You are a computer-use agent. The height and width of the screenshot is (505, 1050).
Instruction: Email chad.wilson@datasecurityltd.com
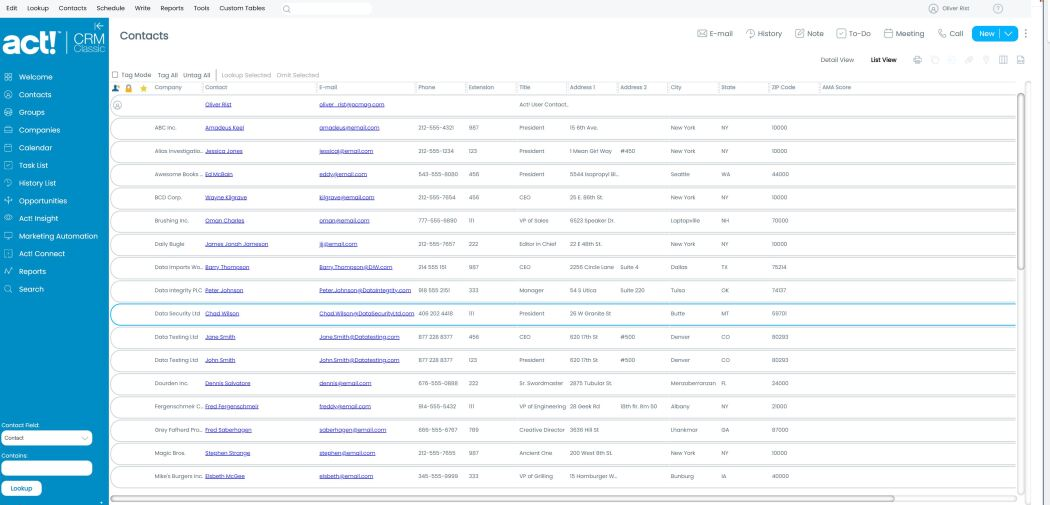tap(367, 313)
